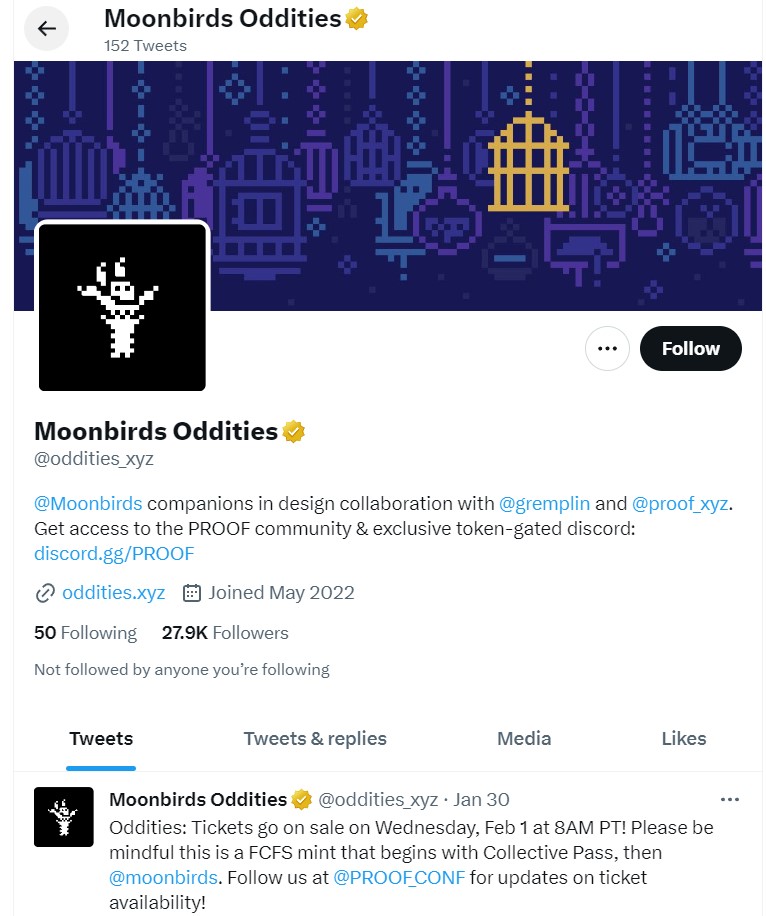This screenshot has width=766, height=916.
Task: Select the Likes tab
Action: [684, 738]
